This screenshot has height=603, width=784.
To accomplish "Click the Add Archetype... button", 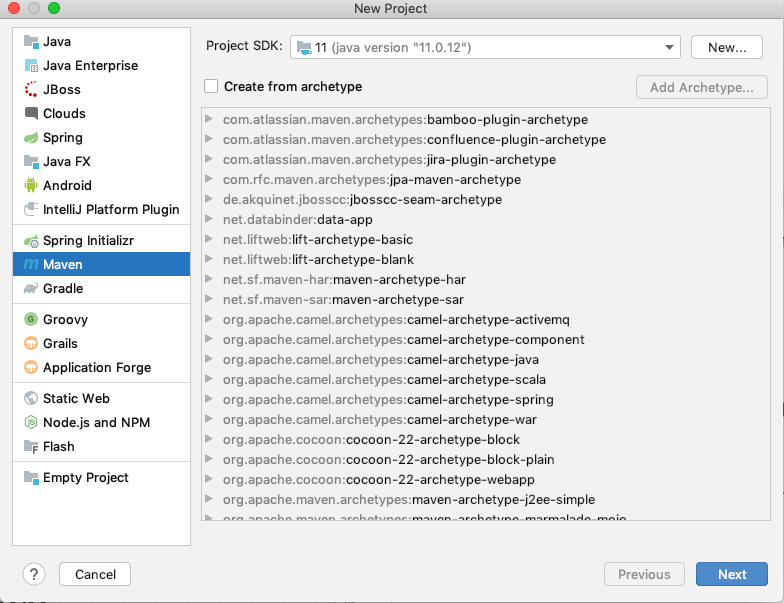I will pyautogui.click(x=702, y=88).
